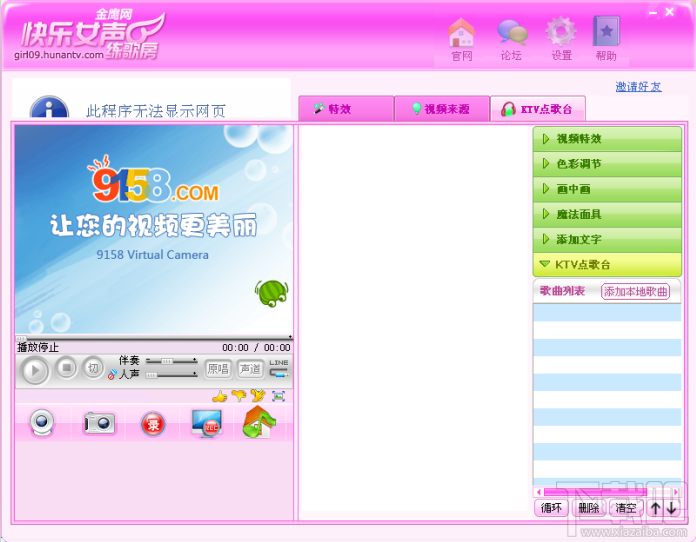Expand the 色彩调节 section
Screen dimensions: 696x542
point(607,164)
